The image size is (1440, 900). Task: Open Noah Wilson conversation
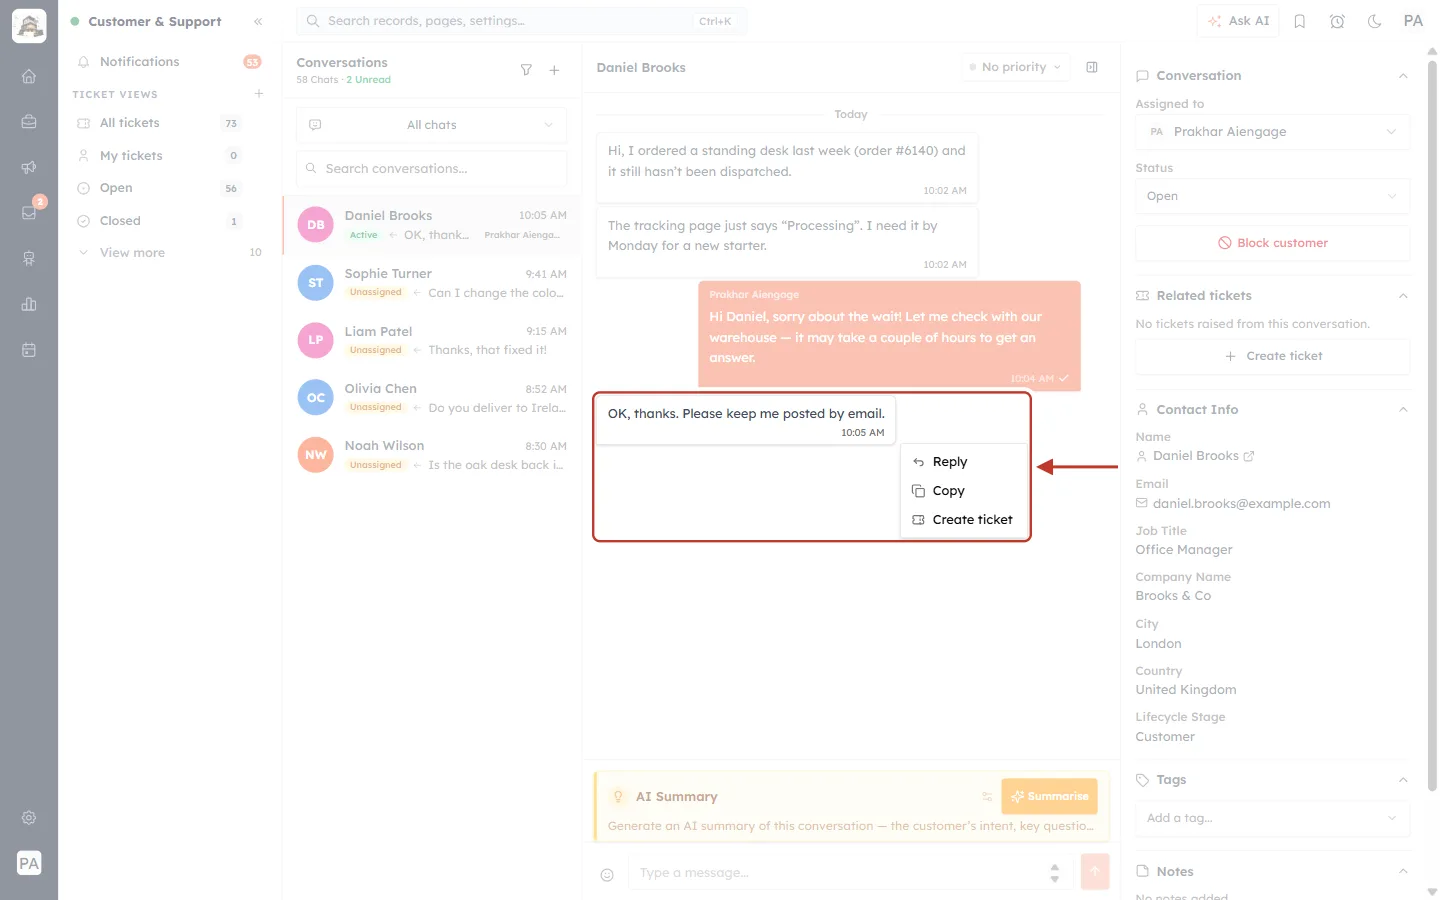point(432,455)
